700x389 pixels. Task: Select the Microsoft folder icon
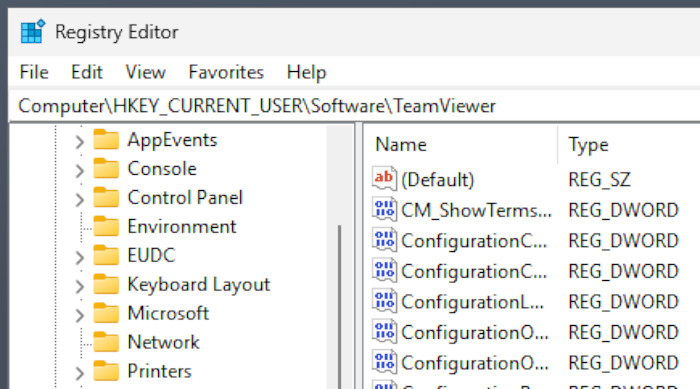pyautogui.click(x=106, y=313)
